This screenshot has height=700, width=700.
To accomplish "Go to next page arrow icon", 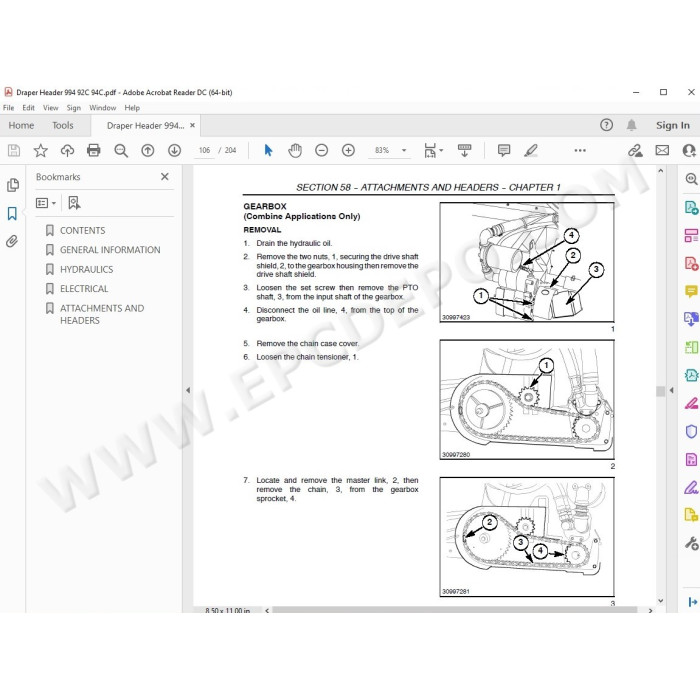I will [x=175, y=150].
